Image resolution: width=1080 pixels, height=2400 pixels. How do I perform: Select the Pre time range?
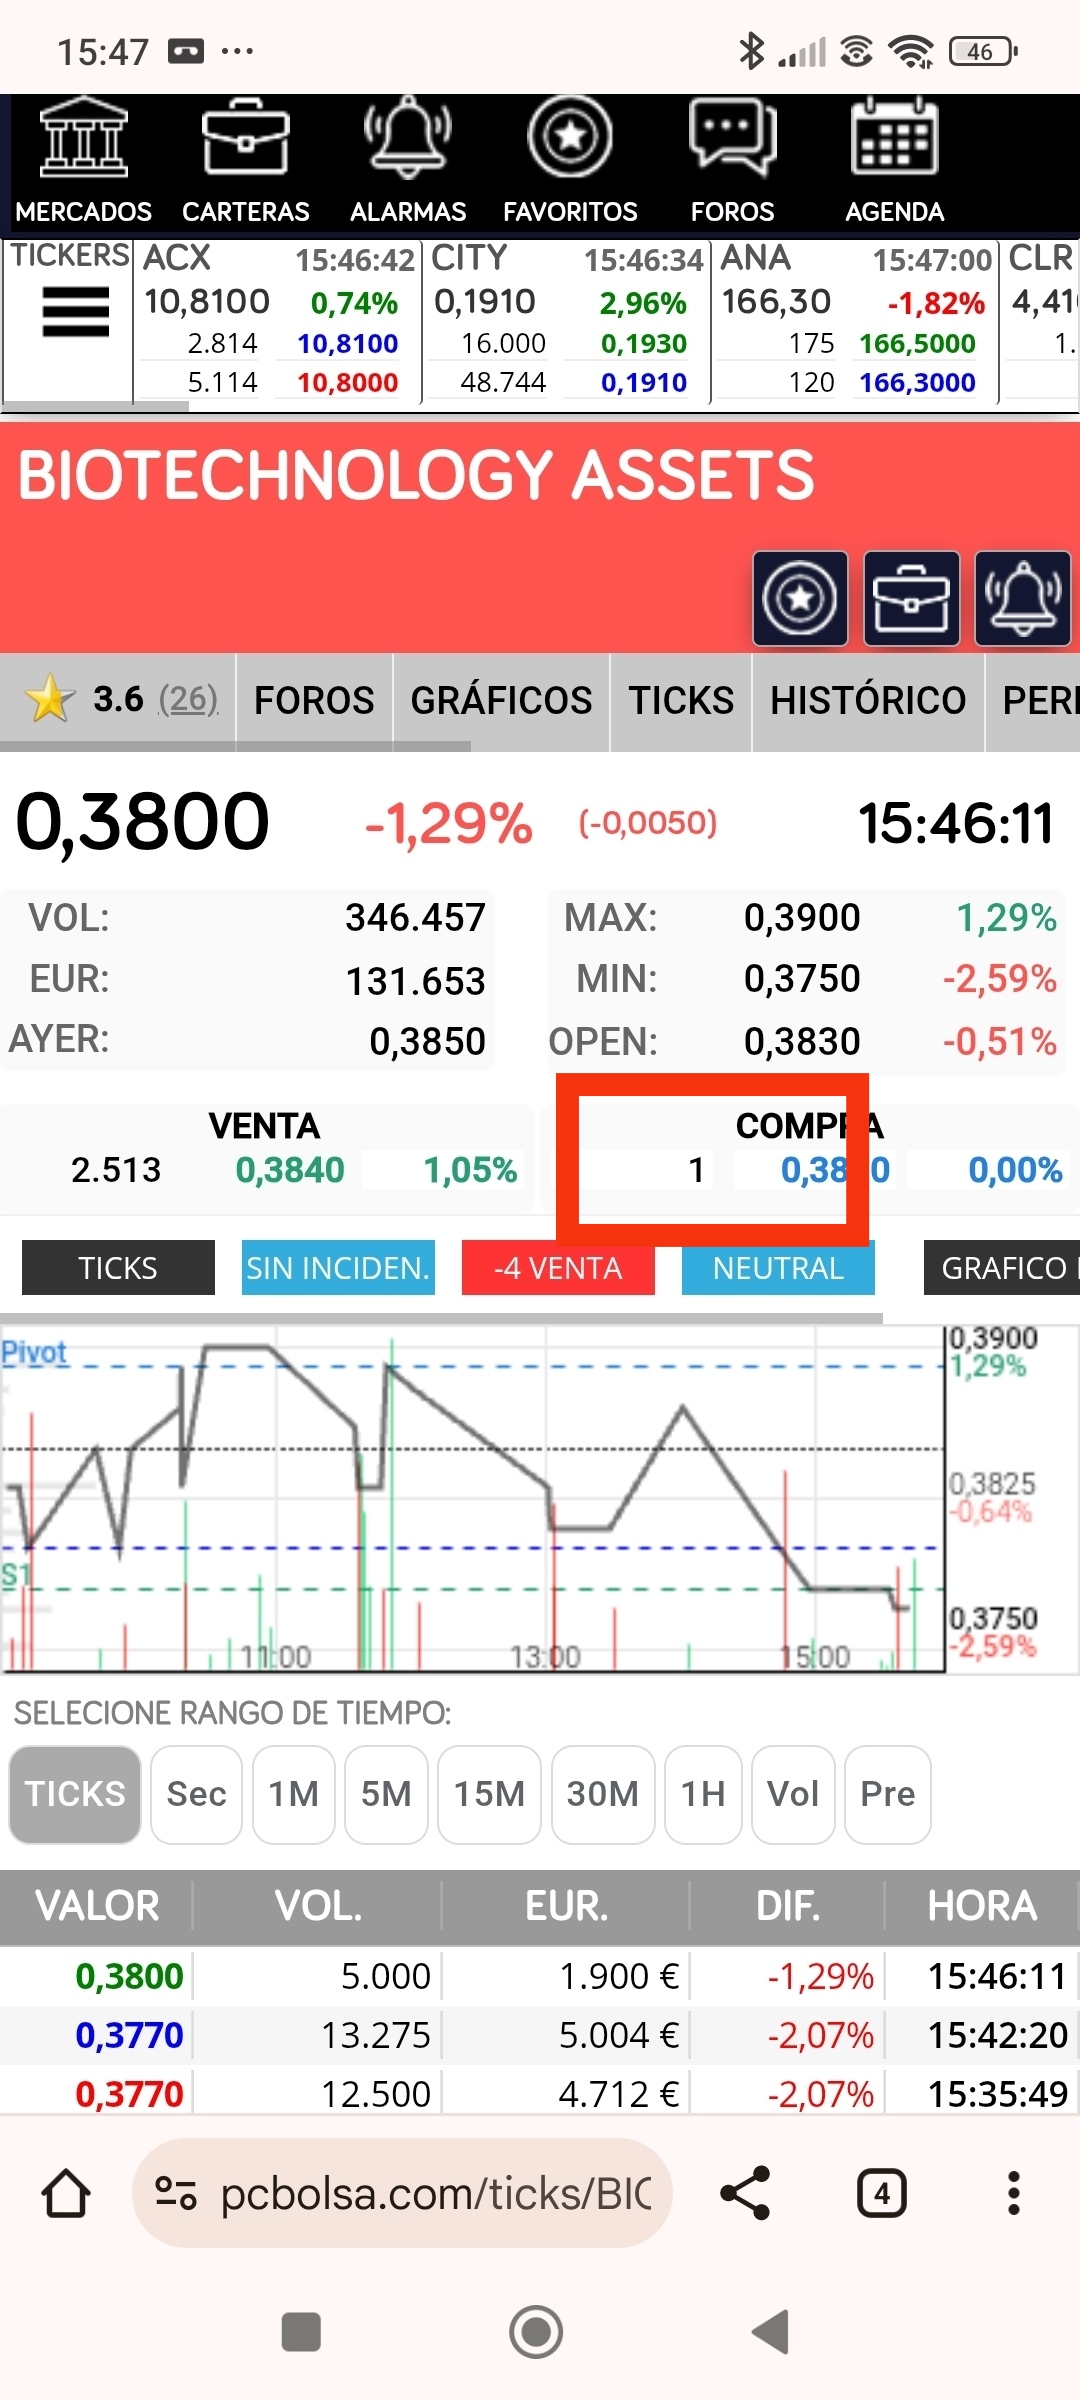(888, 1794)
